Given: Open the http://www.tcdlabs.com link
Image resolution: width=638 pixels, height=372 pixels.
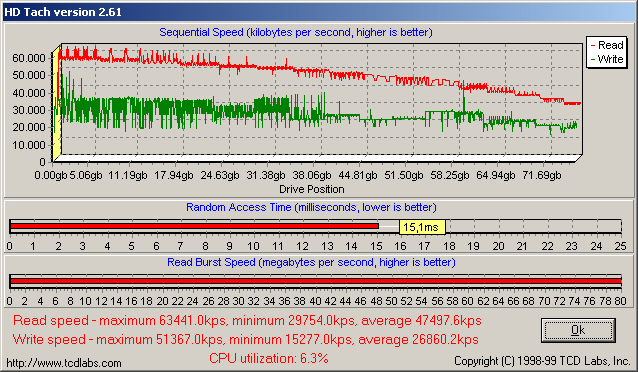Looking at the screenshot, I should [x=64, y=363].
